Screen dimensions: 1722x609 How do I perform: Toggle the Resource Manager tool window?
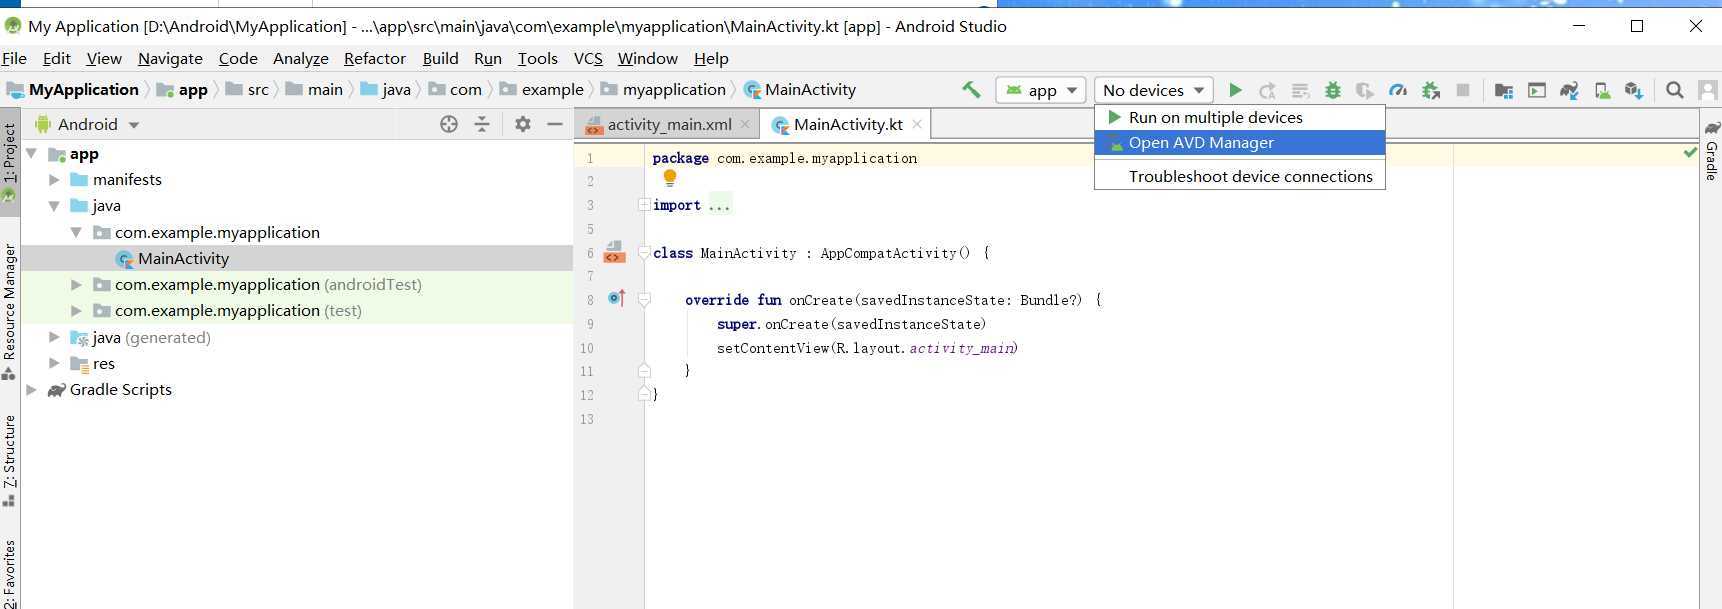click(x=9, y=310)
